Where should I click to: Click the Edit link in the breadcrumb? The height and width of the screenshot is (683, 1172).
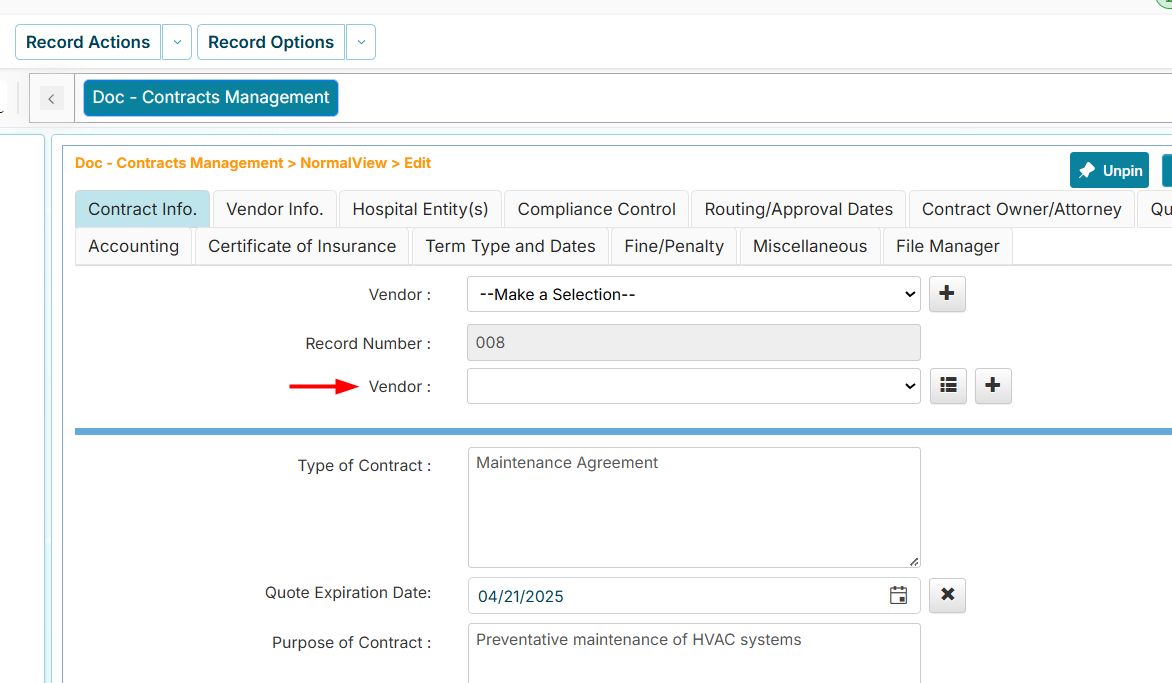pos(417,163)
